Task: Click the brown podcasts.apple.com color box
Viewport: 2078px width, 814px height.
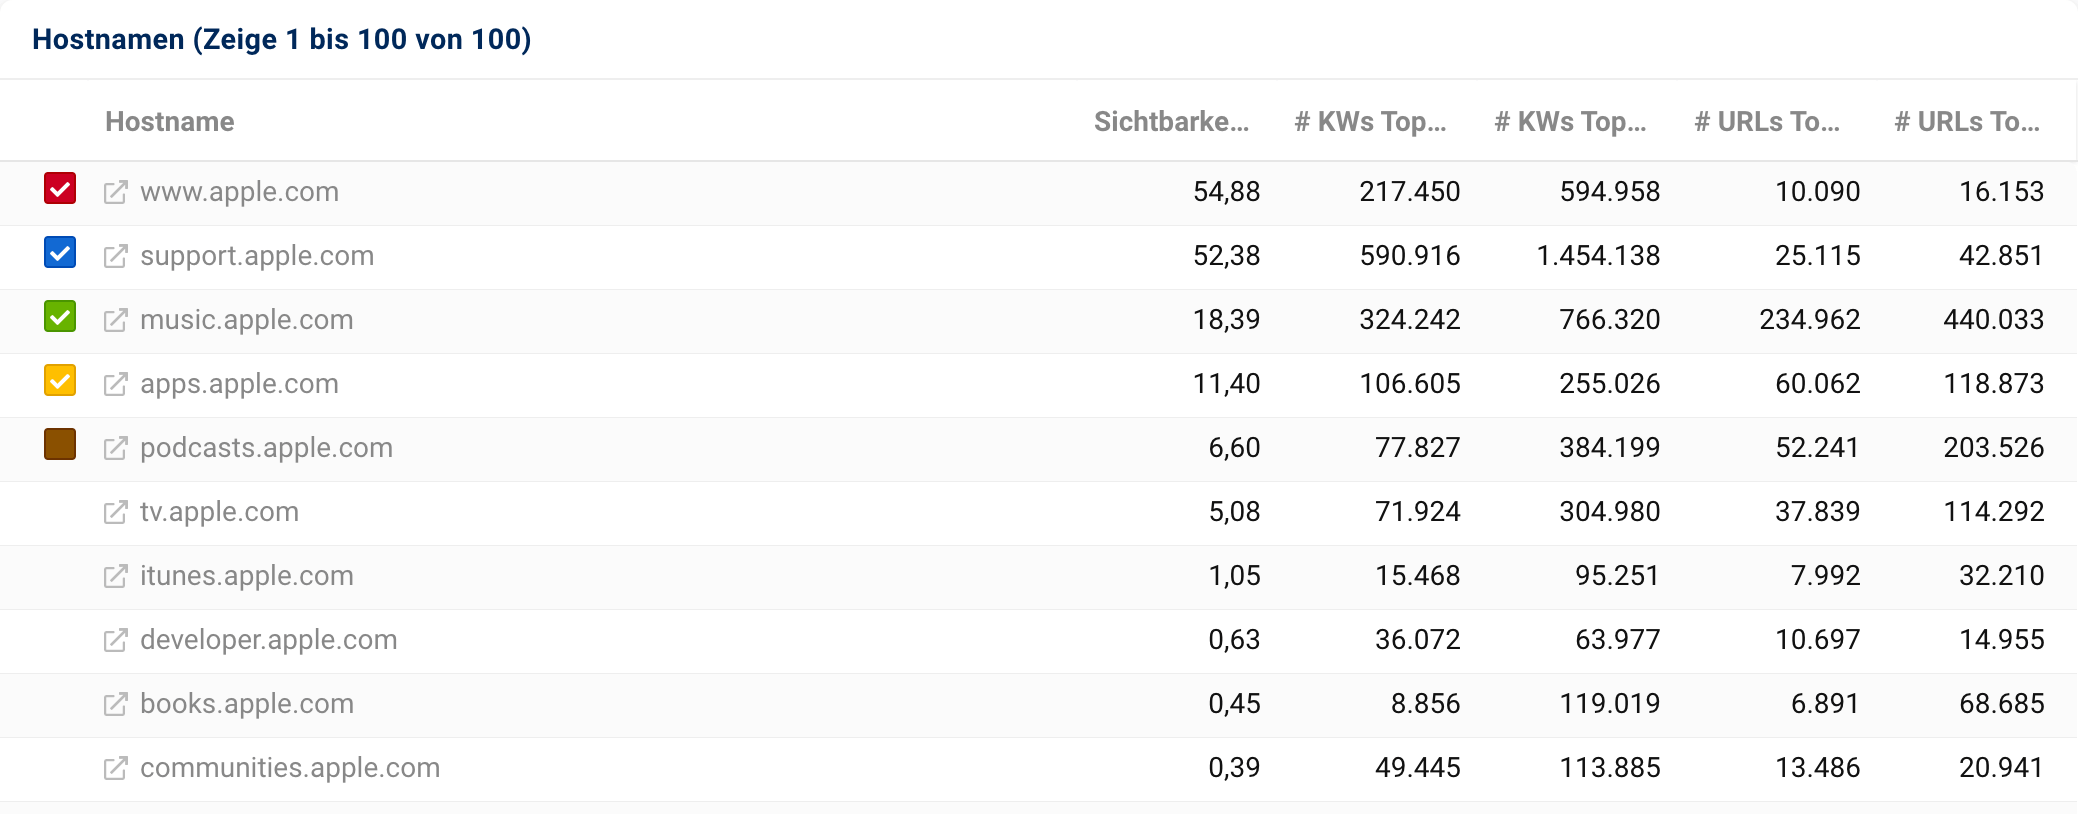Action: (60, 445)
